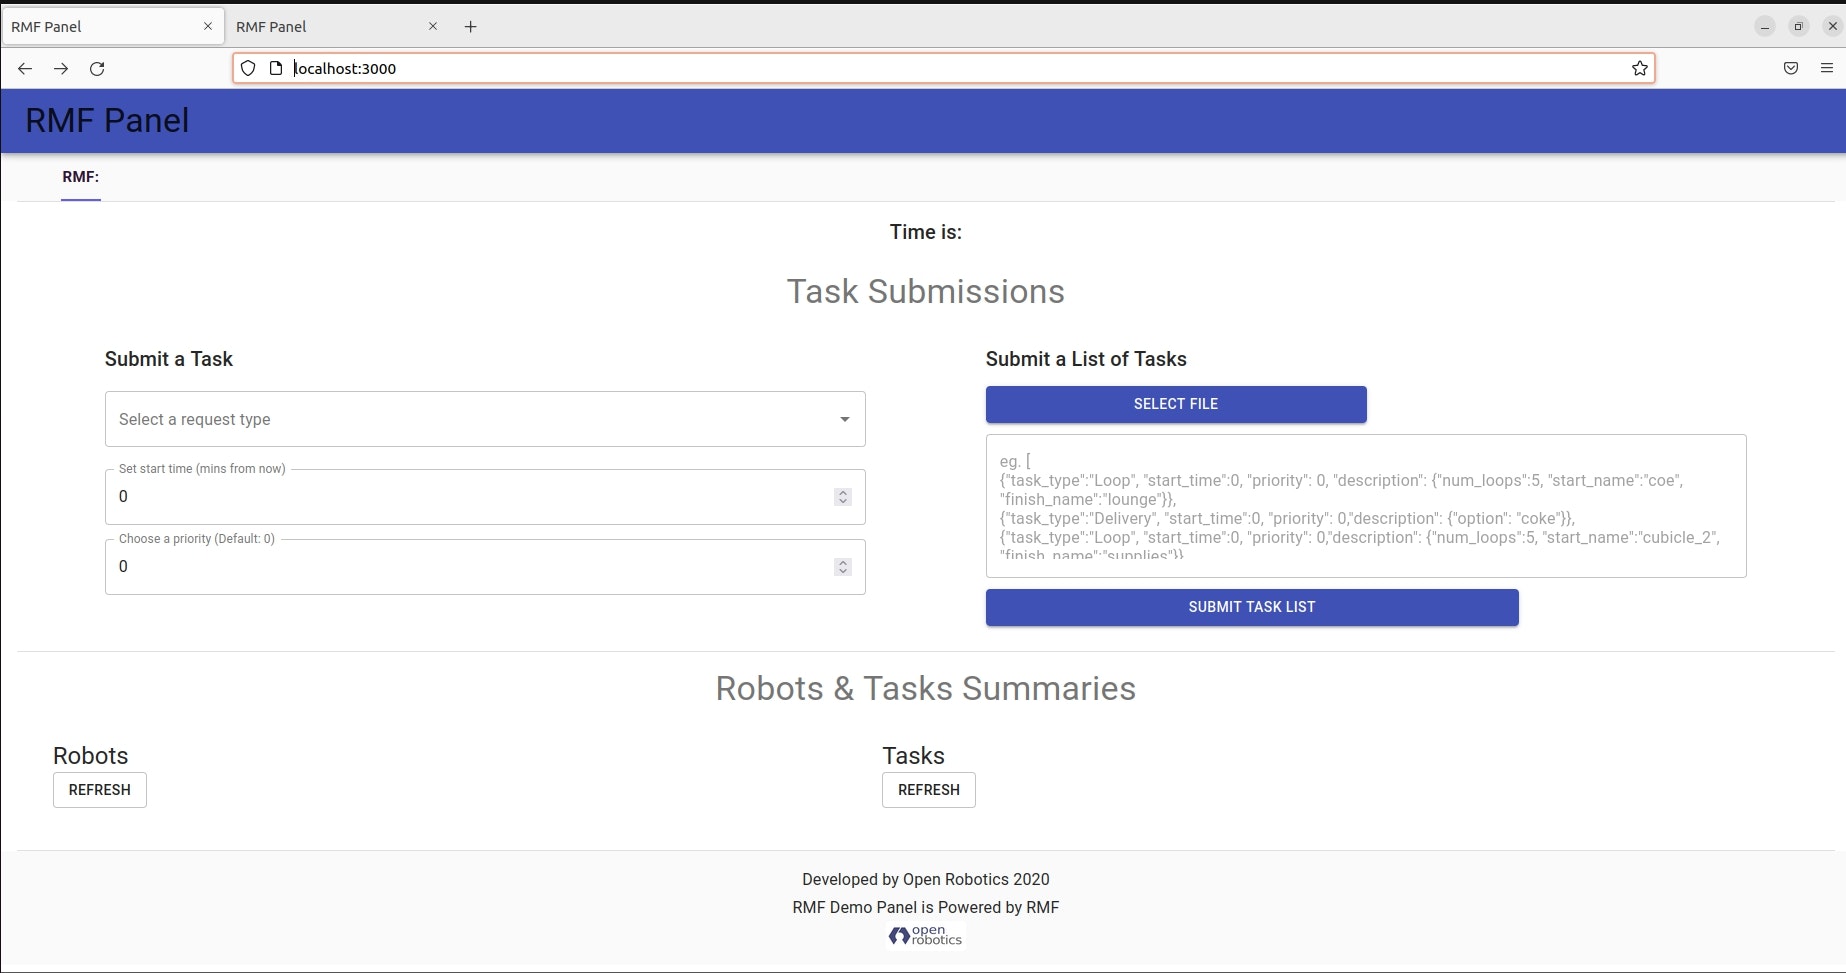Bookmark this page with the star icon

tap(1640, 68)
